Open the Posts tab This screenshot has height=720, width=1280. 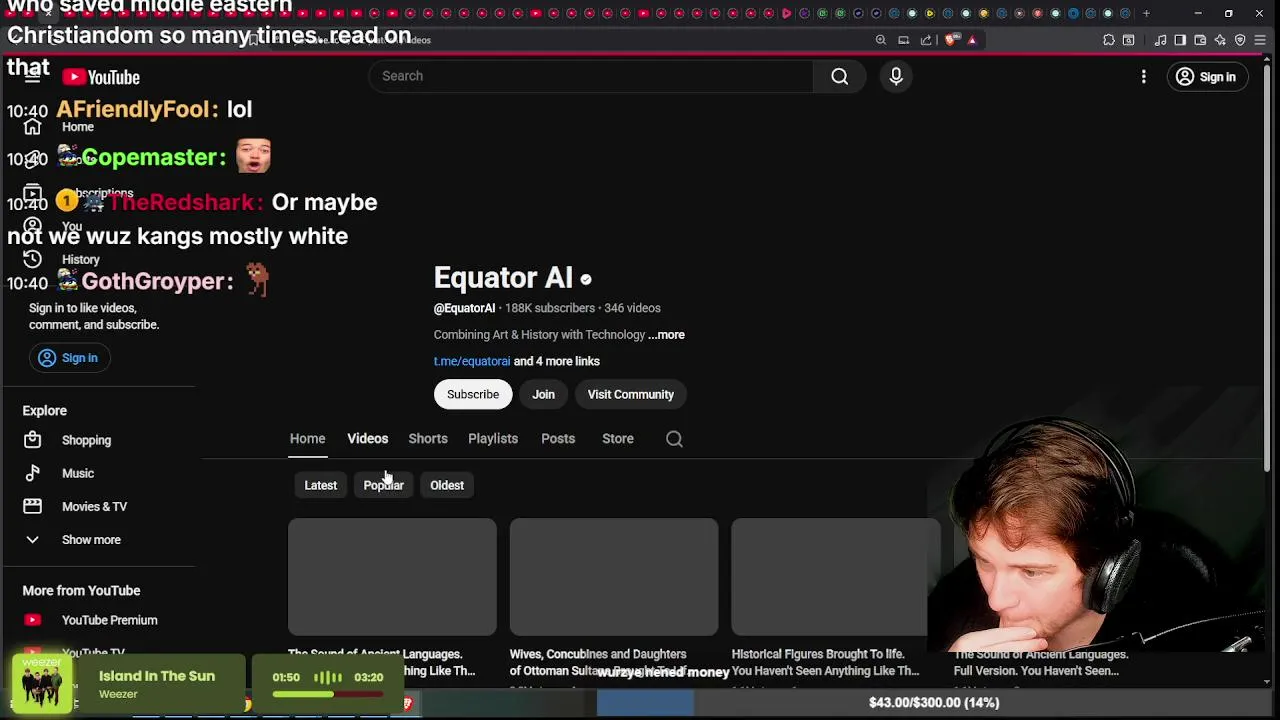[558, 439]
